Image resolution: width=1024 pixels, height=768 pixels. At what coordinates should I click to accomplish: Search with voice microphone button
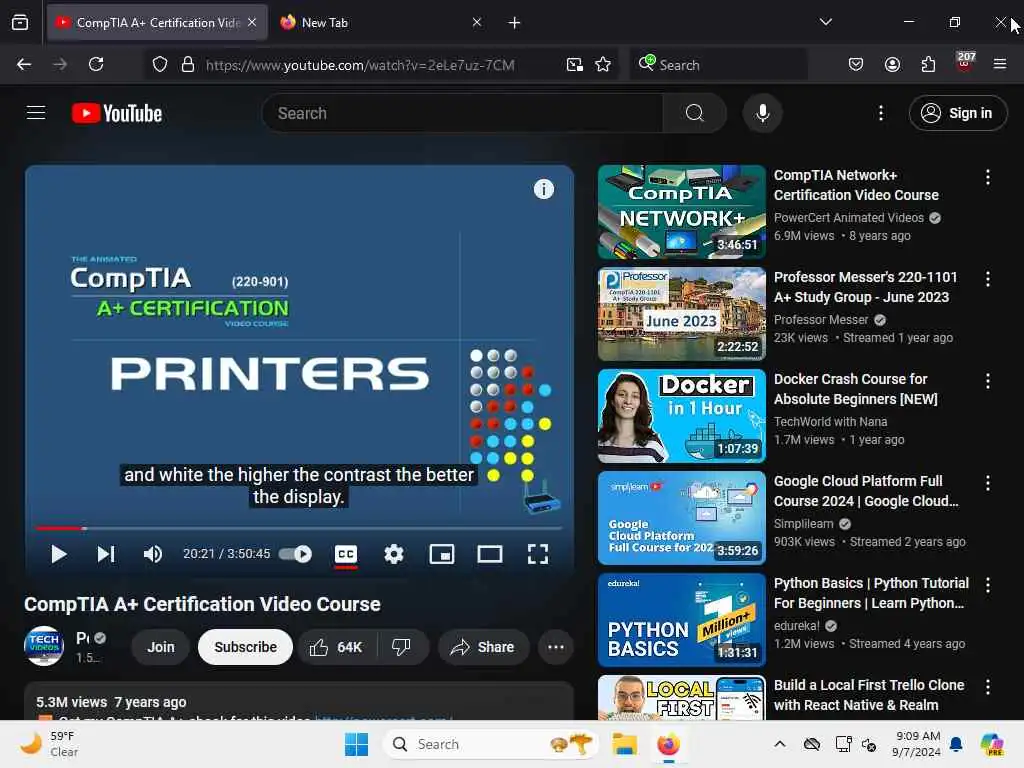point(762,113)
